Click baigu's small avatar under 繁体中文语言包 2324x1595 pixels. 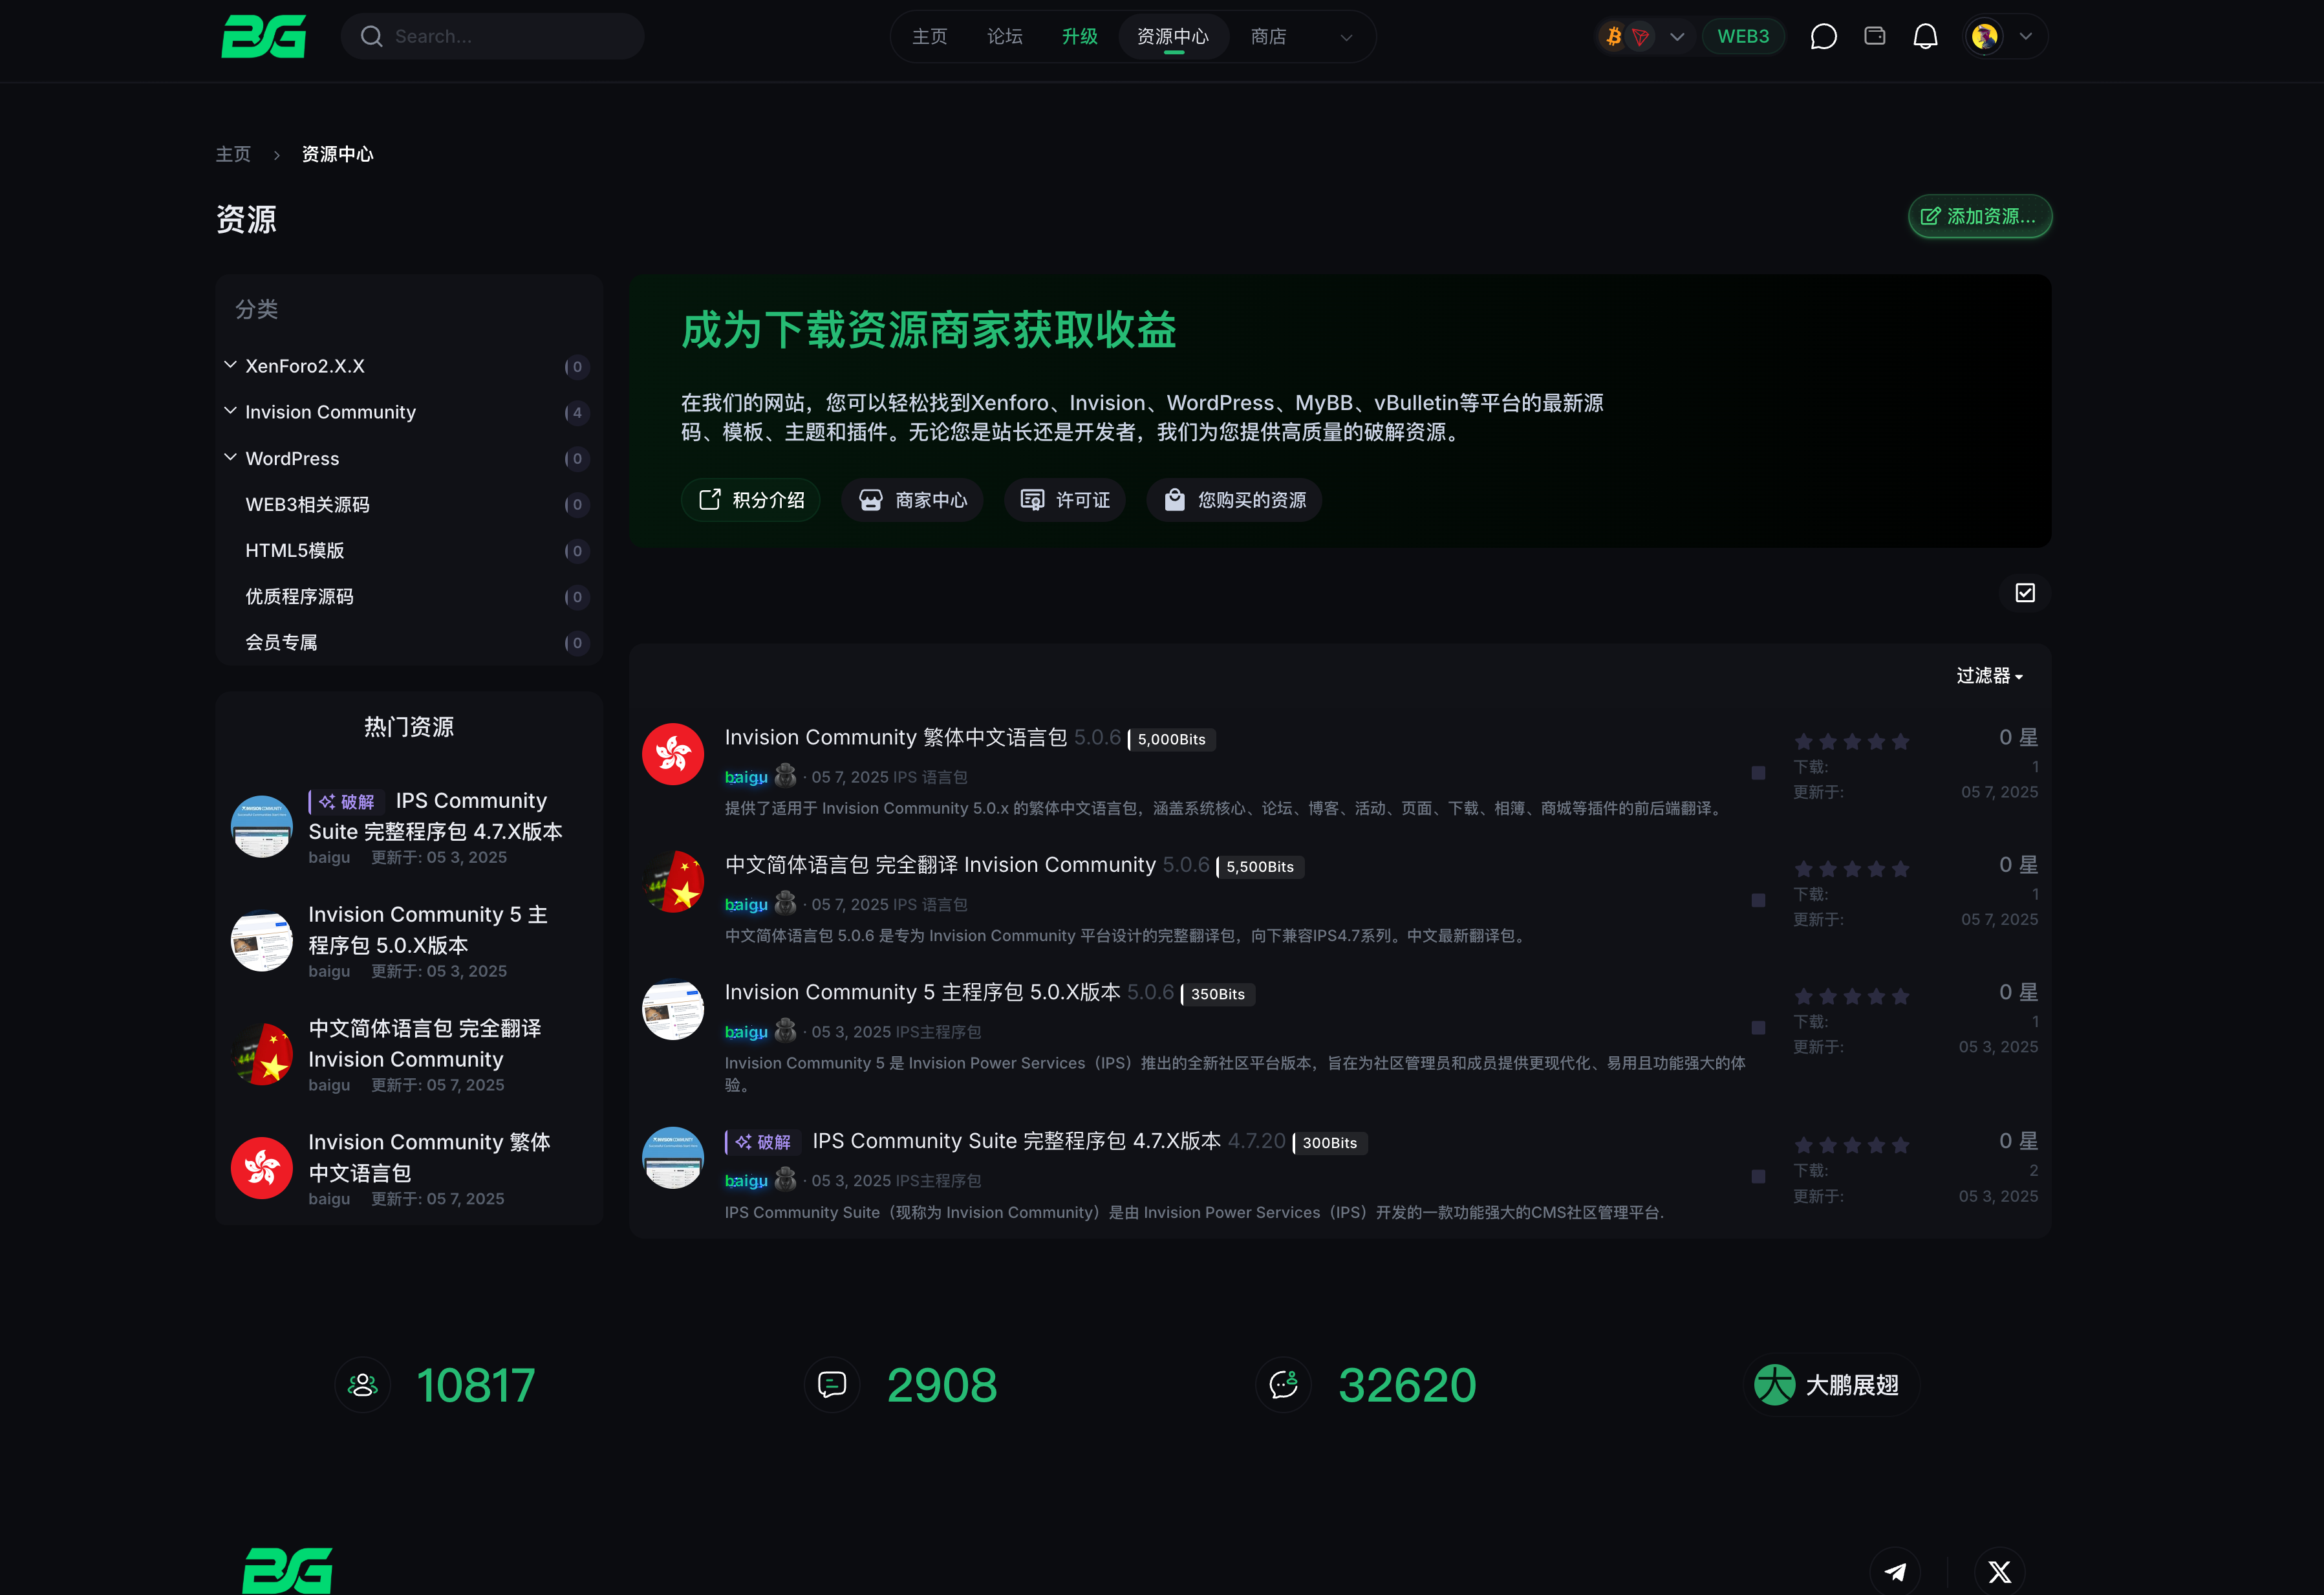tap(786, 776)
